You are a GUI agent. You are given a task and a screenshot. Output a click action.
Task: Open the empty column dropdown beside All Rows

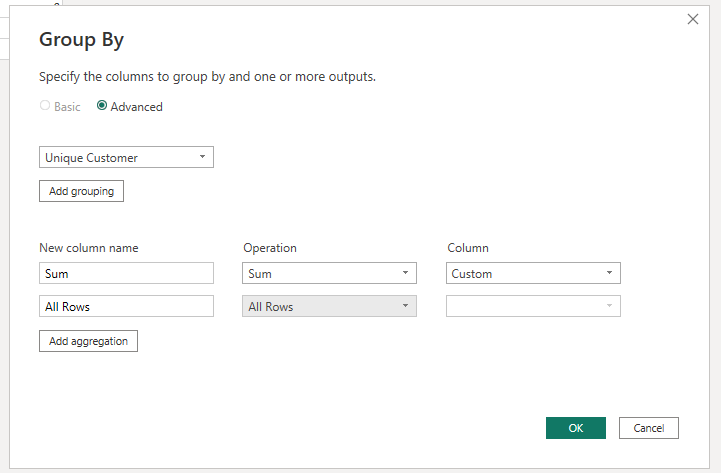(x=533, y=306)
